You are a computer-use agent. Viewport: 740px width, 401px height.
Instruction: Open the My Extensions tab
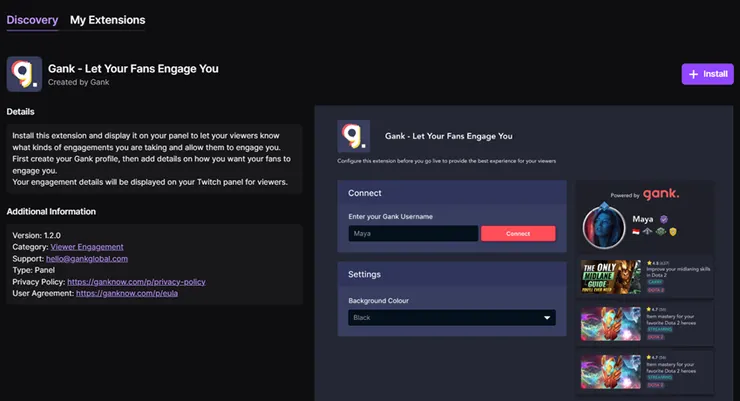pyautogui.click(x=108, y=20)
